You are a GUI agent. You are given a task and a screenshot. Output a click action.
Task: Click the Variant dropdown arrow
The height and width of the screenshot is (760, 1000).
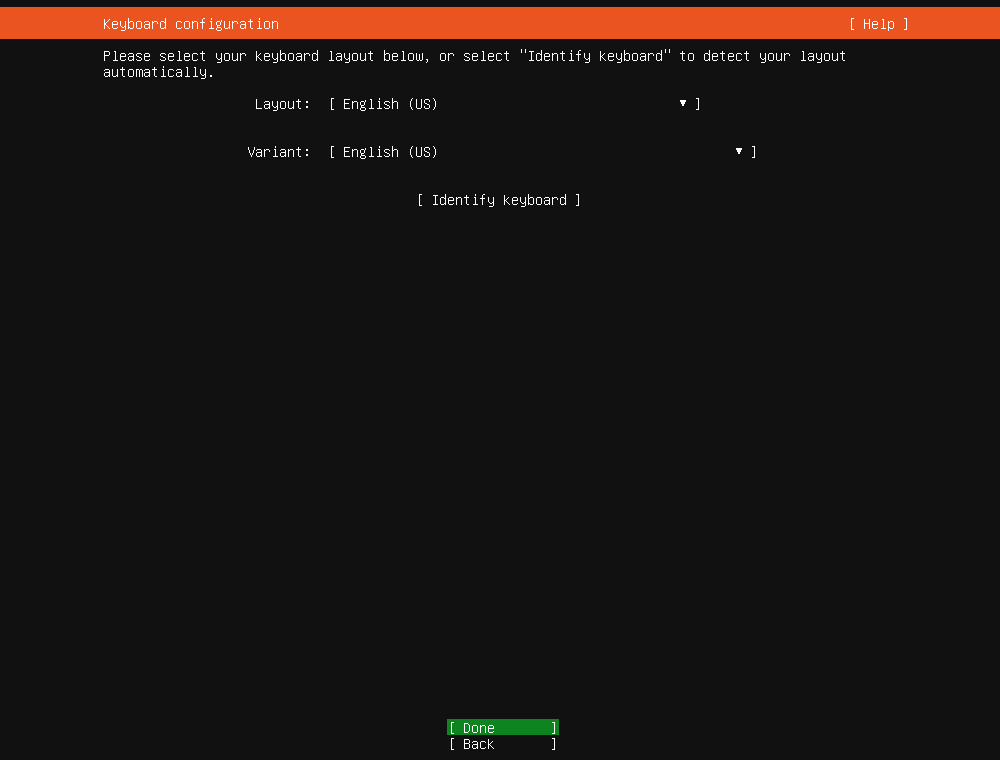pyautogui.click(x=739, y=151)
